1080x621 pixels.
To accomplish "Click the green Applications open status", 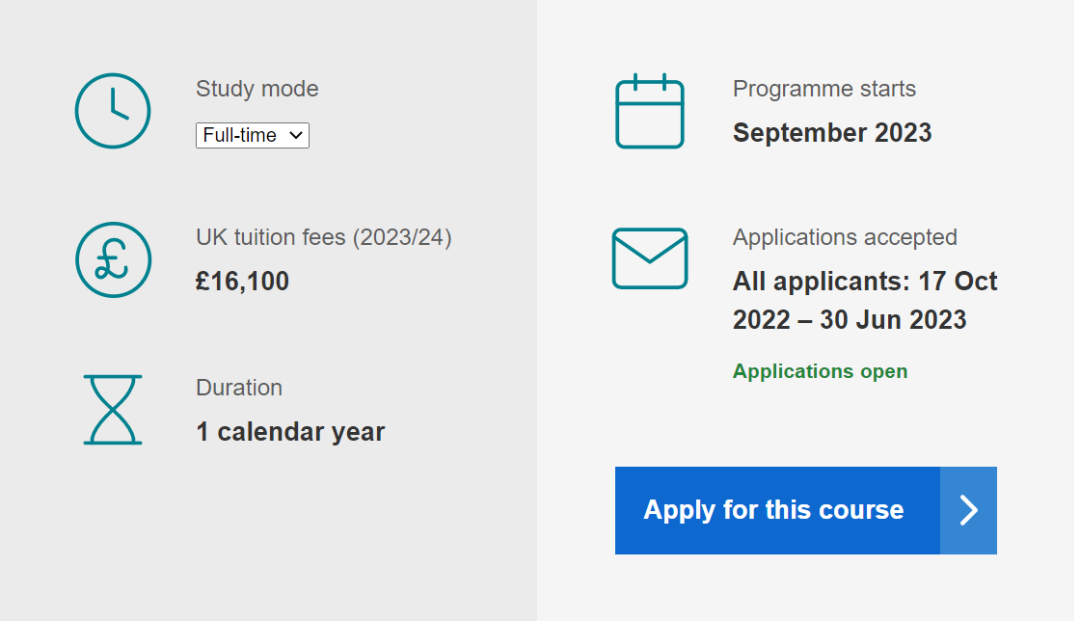I will 820,371.
